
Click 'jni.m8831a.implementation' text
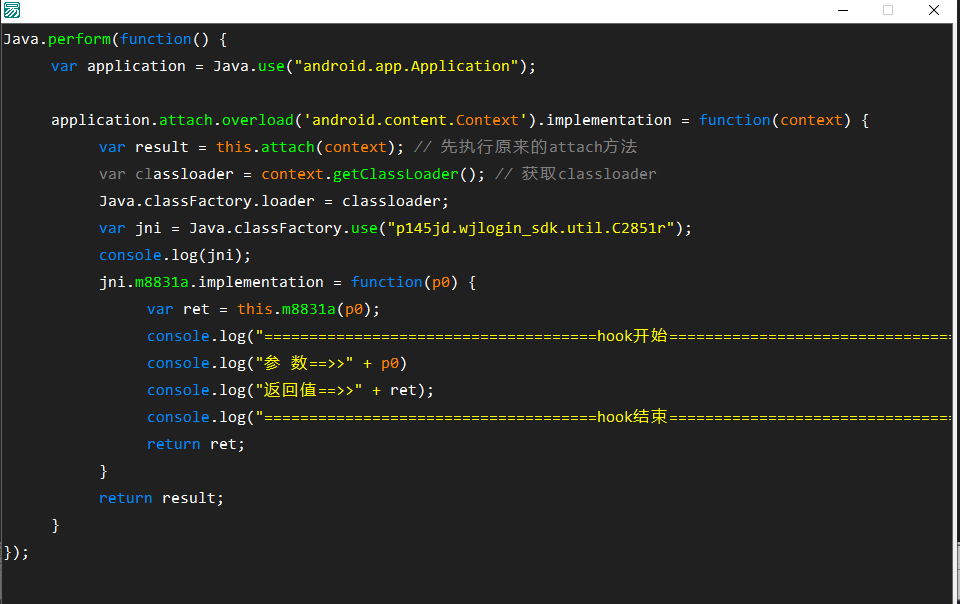211,282
